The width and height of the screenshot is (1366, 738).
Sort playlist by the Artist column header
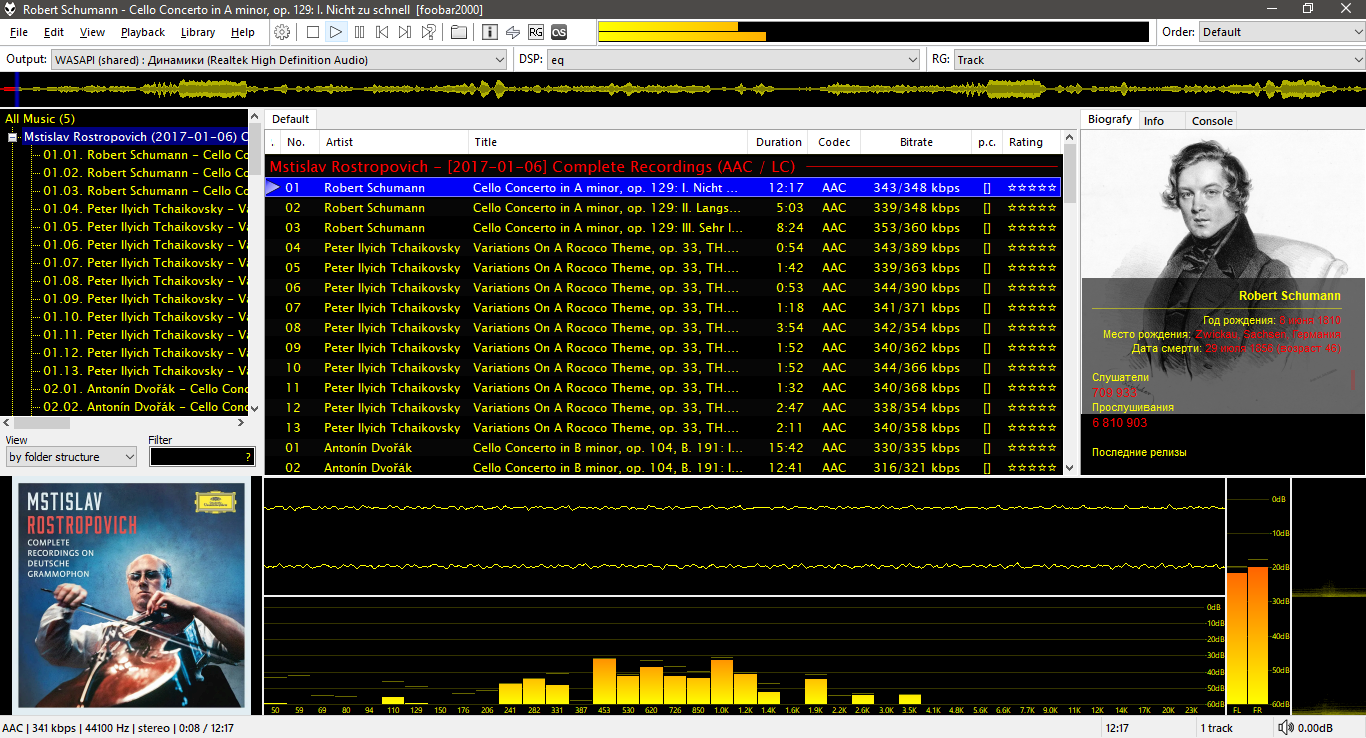(x=393, y=142)
